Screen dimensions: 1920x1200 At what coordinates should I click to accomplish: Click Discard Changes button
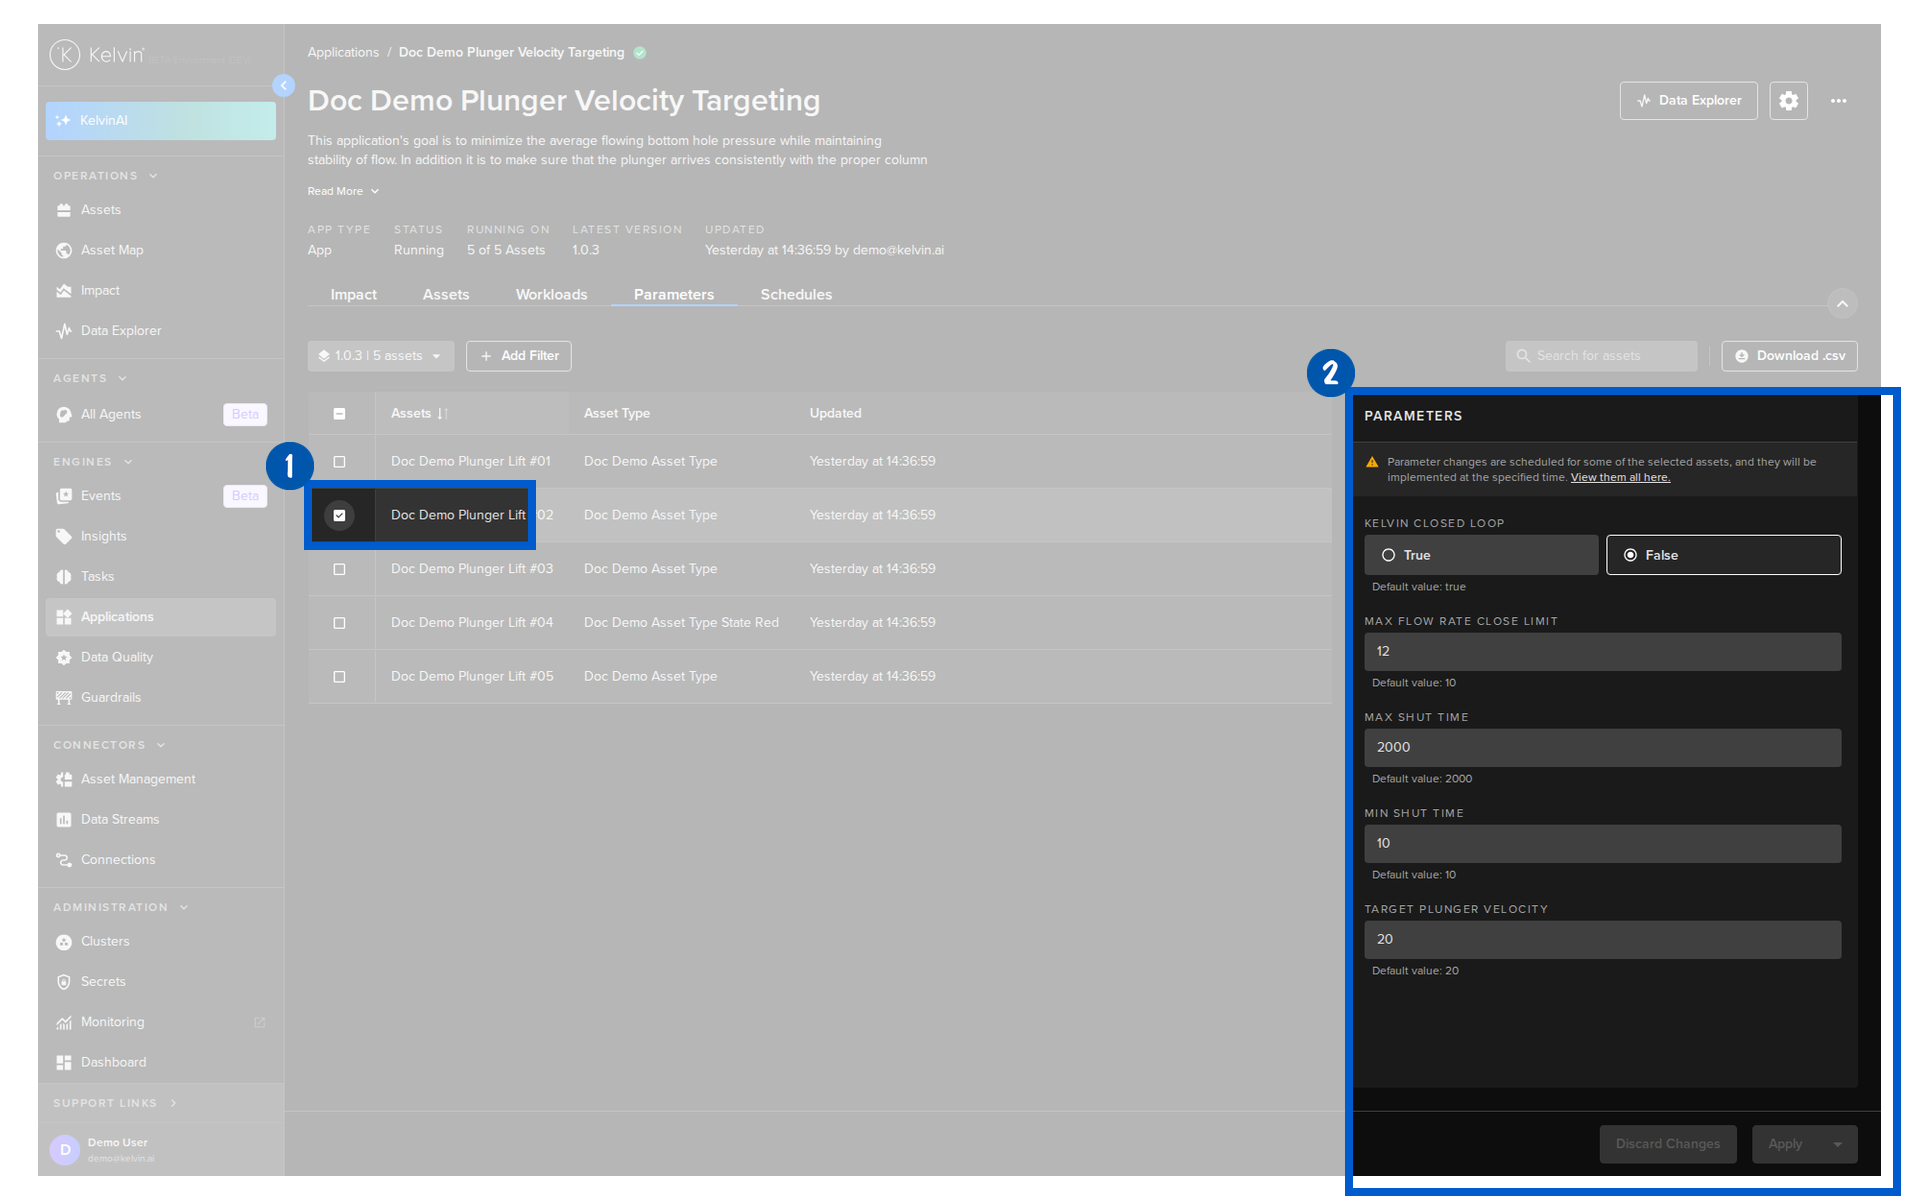click(1668, 1144)
